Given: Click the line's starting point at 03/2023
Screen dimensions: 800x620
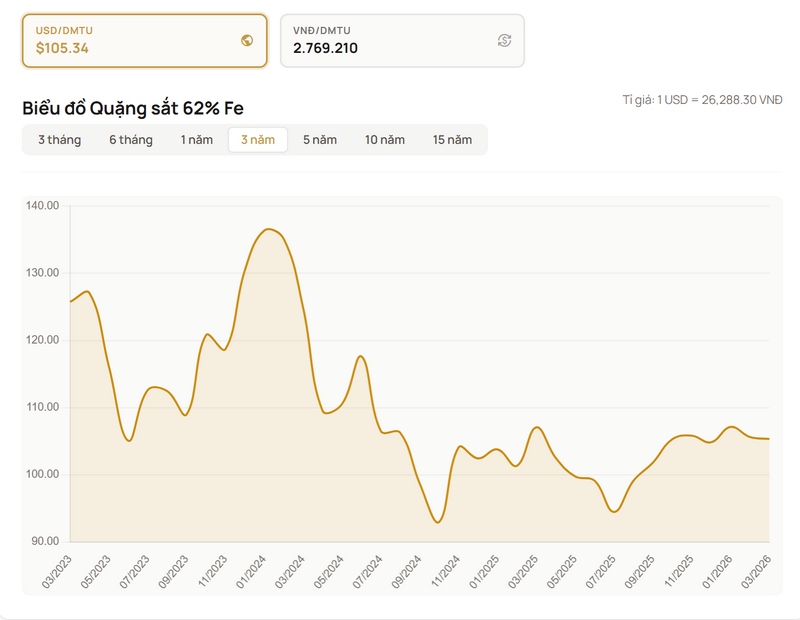Looking at the screenshot, I should (70, 301).
